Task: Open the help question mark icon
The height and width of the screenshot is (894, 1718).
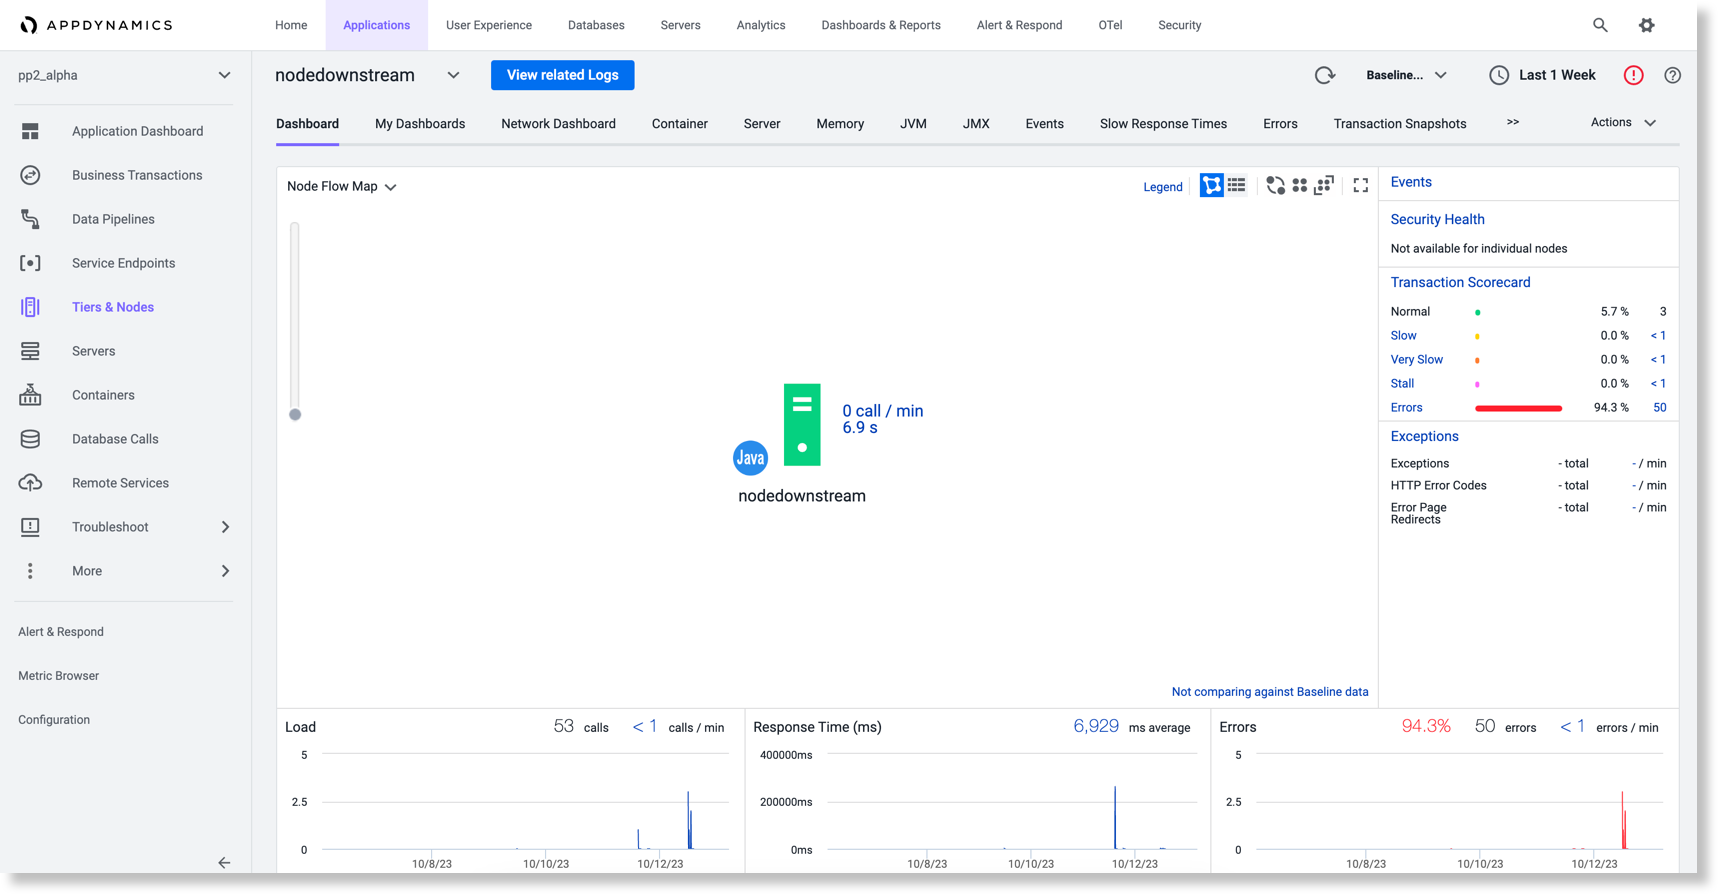Action: coord(1672,75)
